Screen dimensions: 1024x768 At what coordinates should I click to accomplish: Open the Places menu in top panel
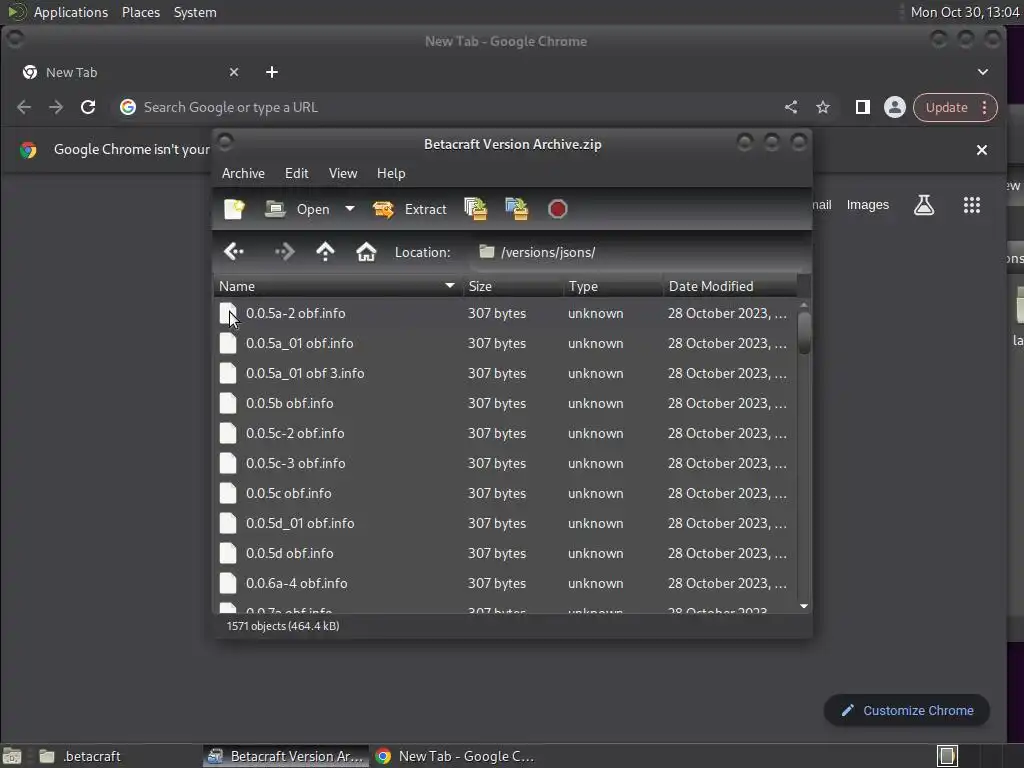141,12
